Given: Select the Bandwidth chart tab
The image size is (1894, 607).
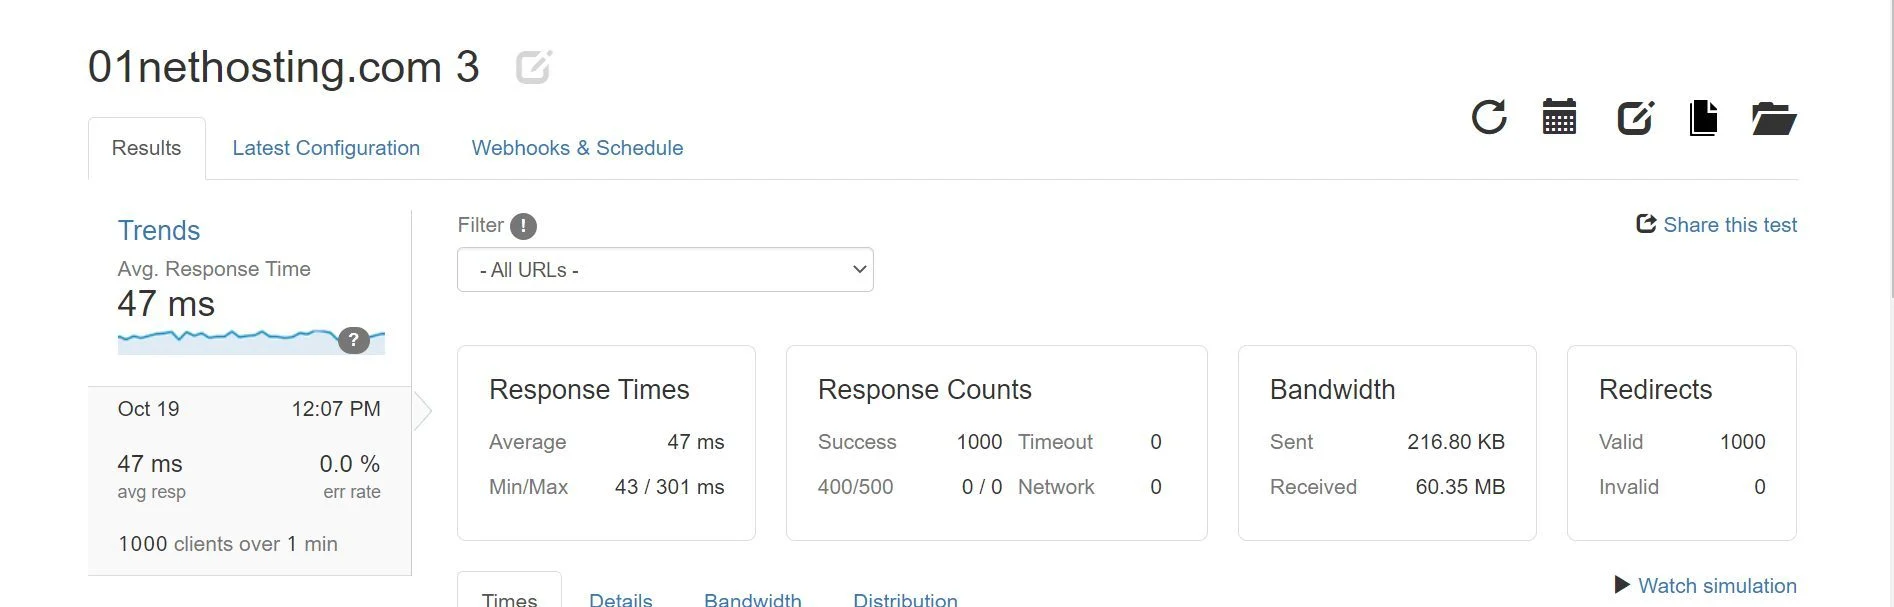Looking at the screenshot, I should (x=752, y=598).
